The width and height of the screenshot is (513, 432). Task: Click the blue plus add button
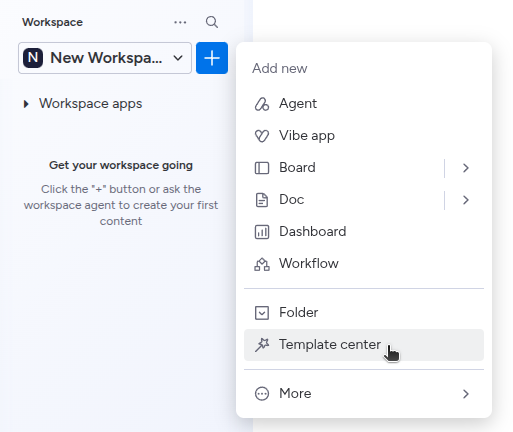point(212,58)
